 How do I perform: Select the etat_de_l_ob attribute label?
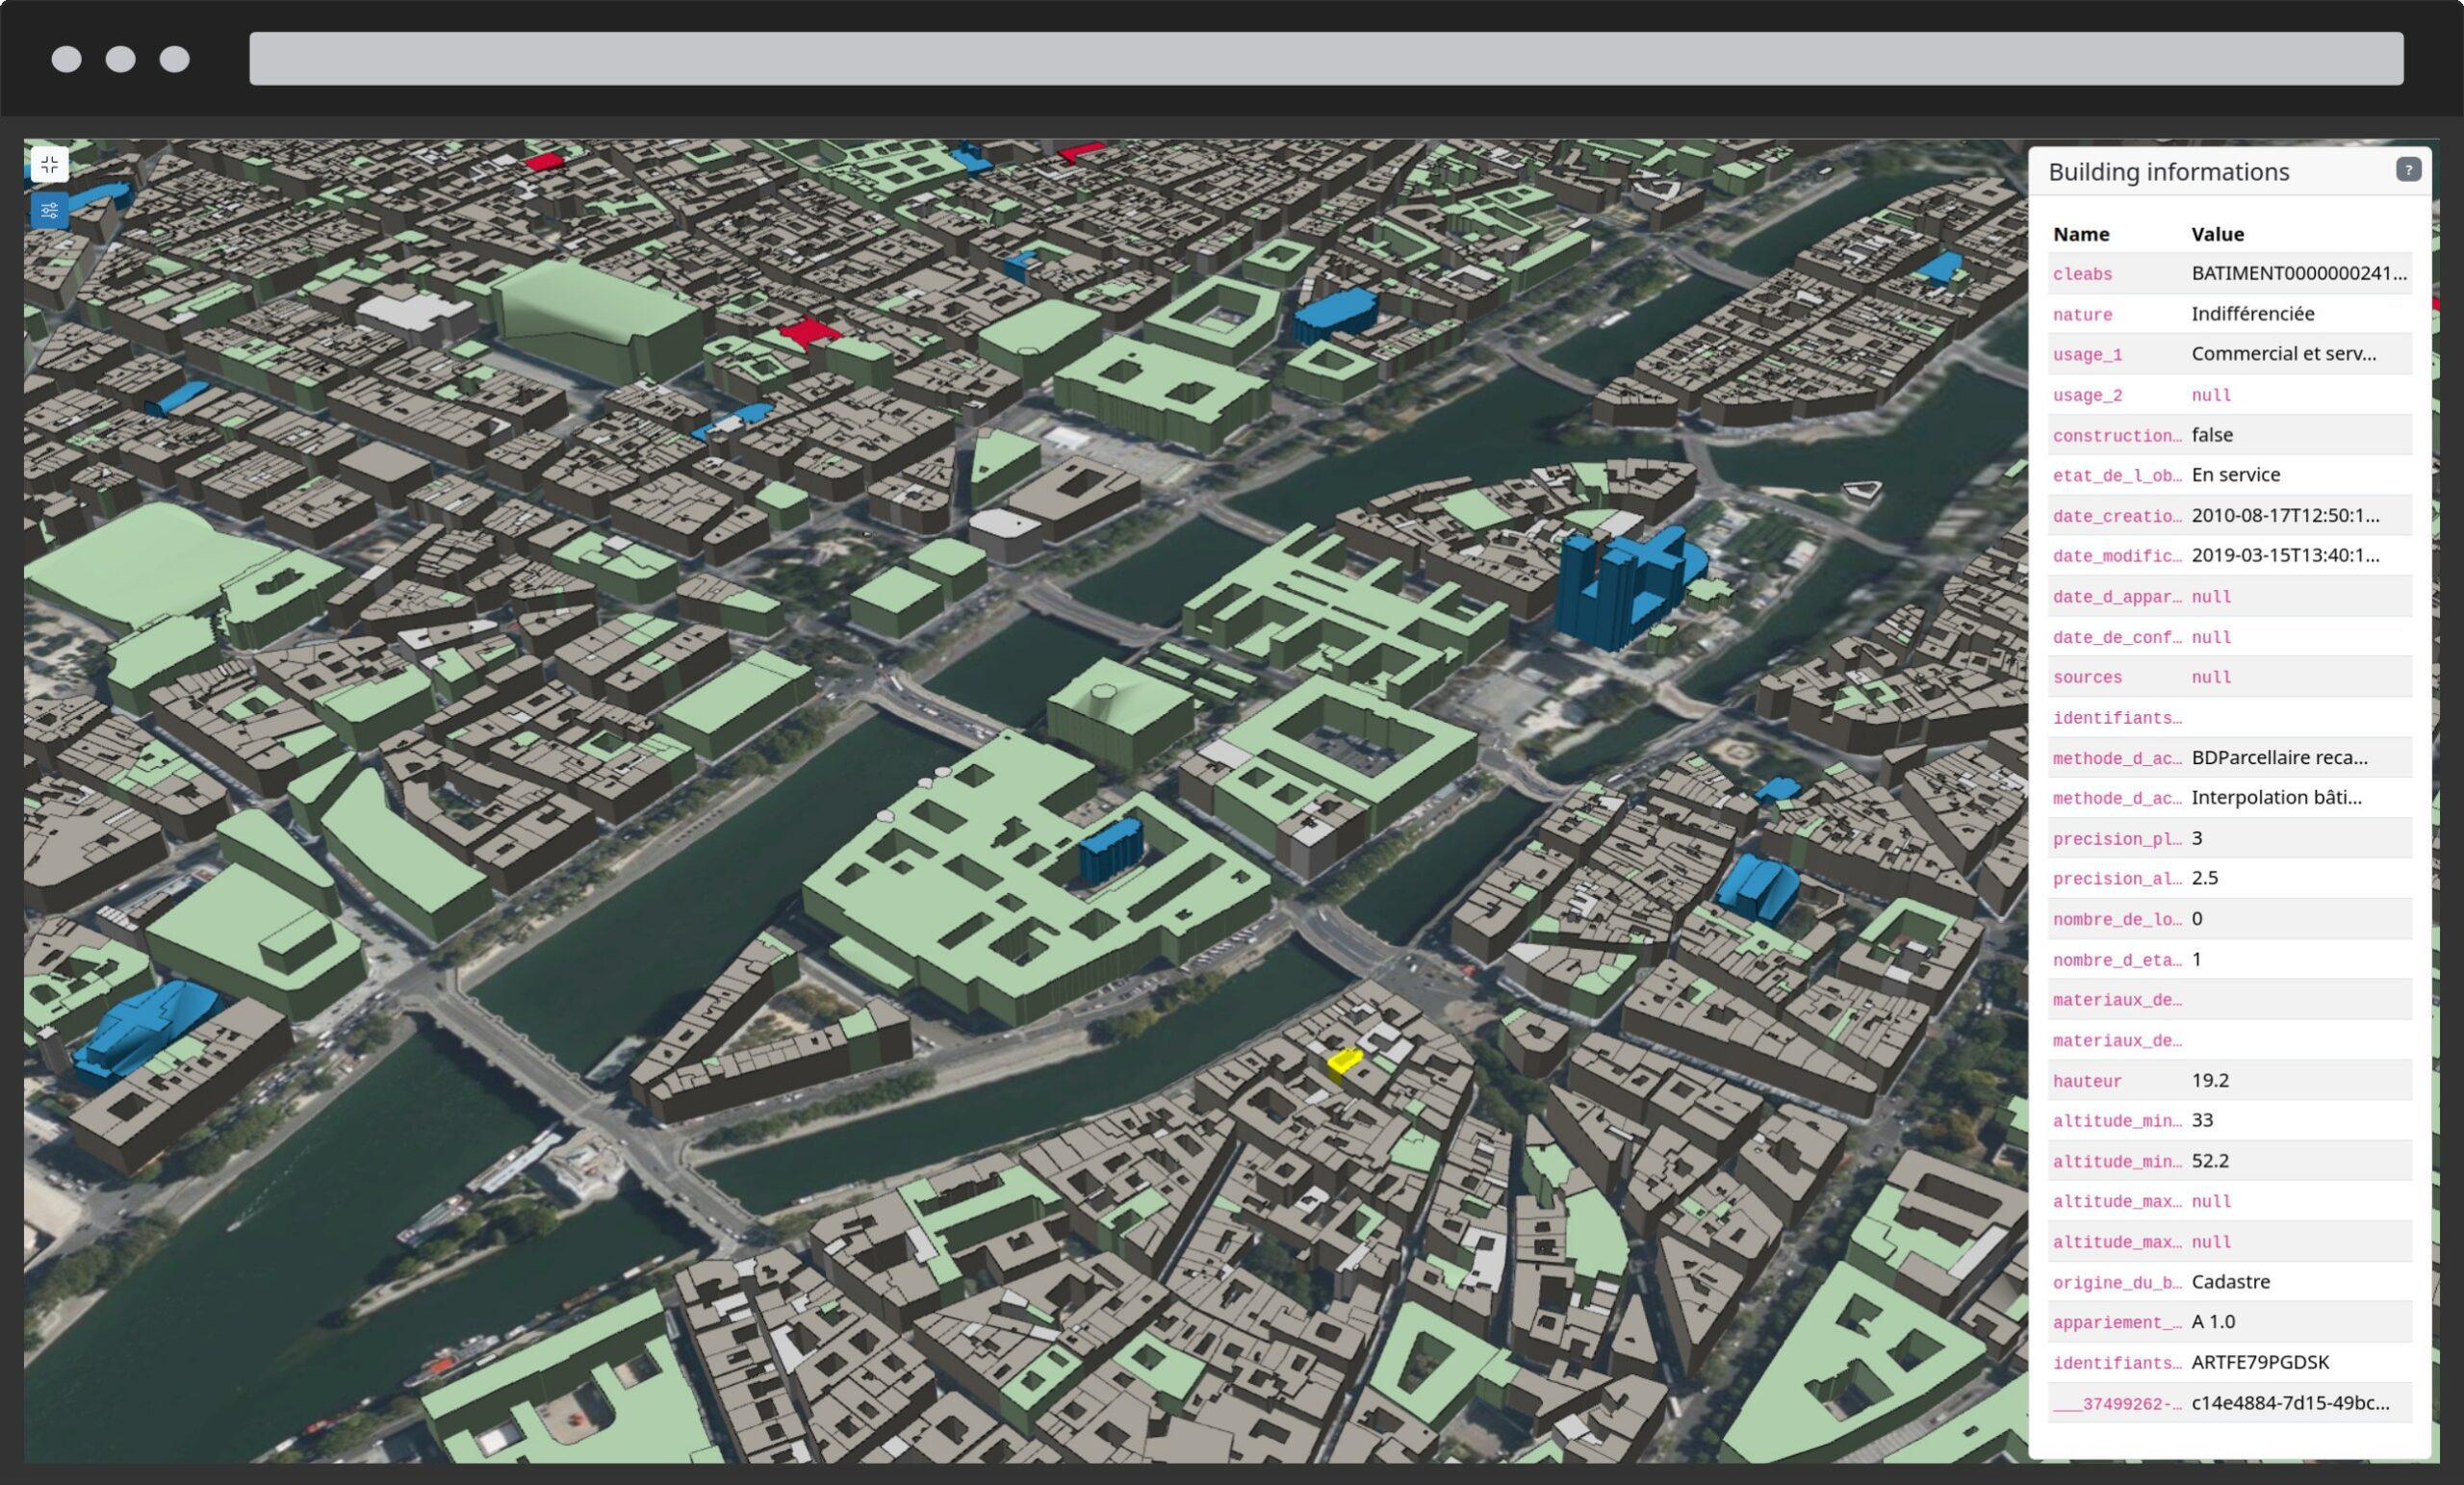[2116, 475]
